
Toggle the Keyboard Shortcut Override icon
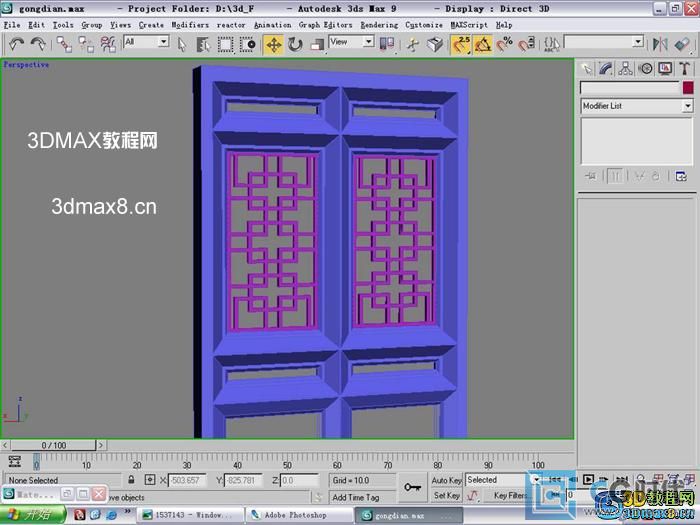click(x=435, y=44)
